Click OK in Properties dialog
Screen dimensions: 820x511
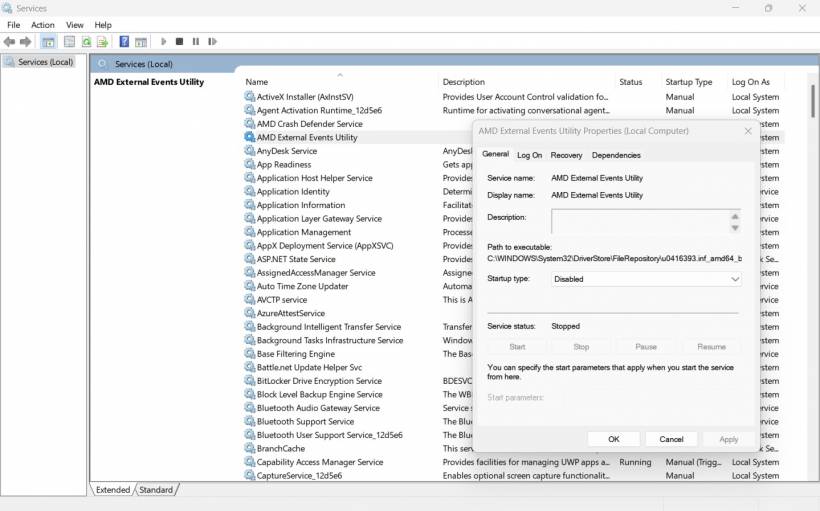613,439
